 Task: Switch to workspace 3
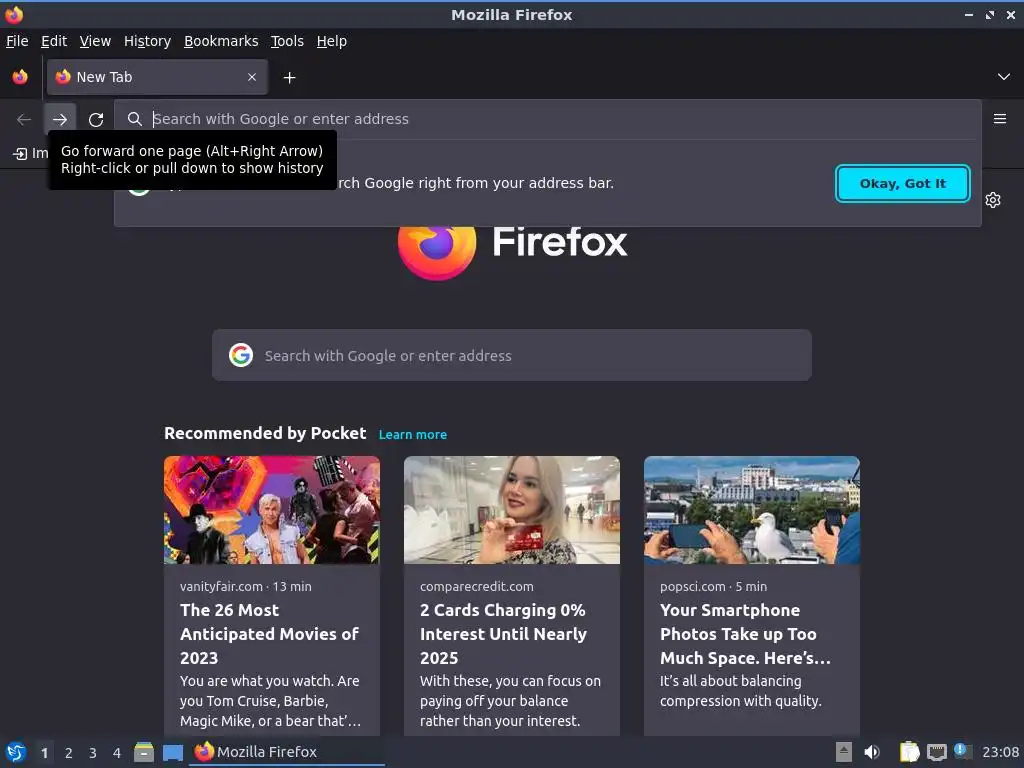[x=93, y=753]
